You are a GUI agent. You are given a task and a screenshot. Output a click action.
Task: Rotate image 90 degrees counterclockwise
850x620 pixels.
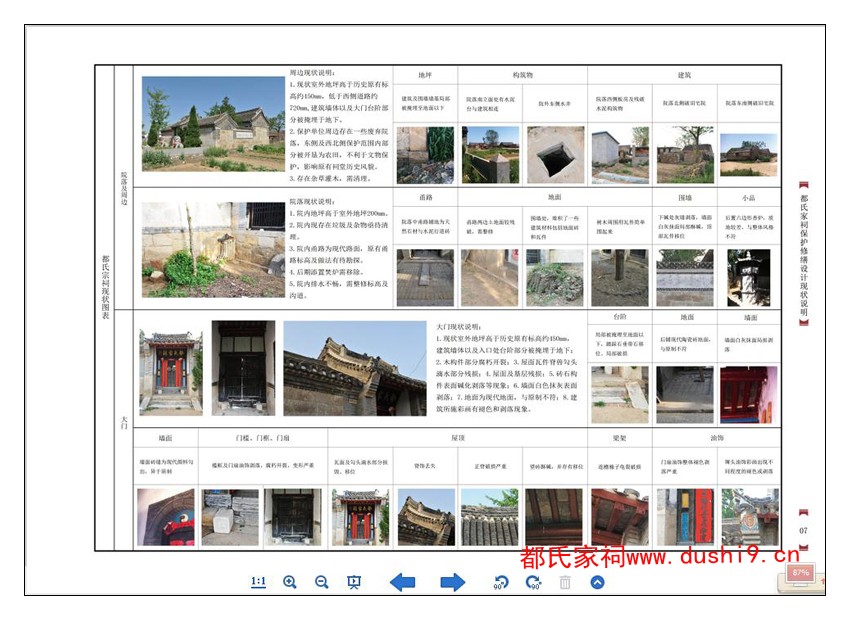(x=500, y=582)
